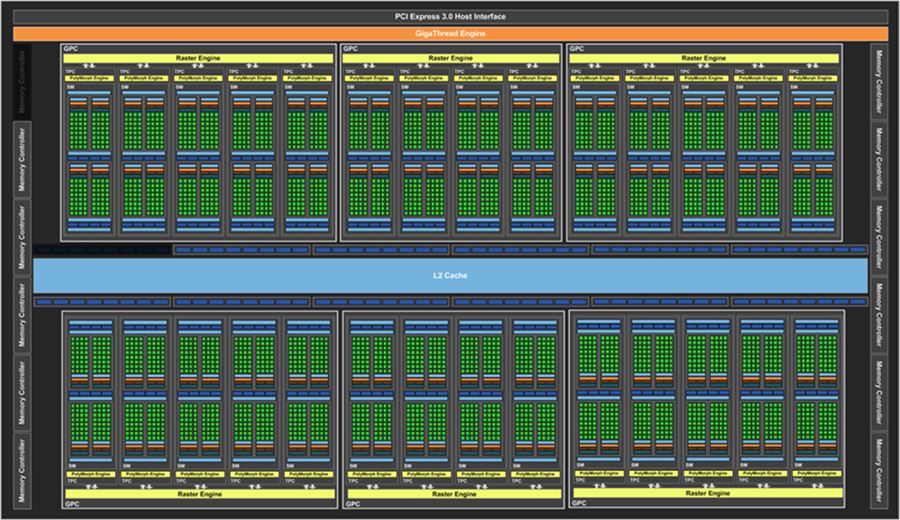
Task: Click topmost Memory Controller on right edge
Action: (879, 82)
